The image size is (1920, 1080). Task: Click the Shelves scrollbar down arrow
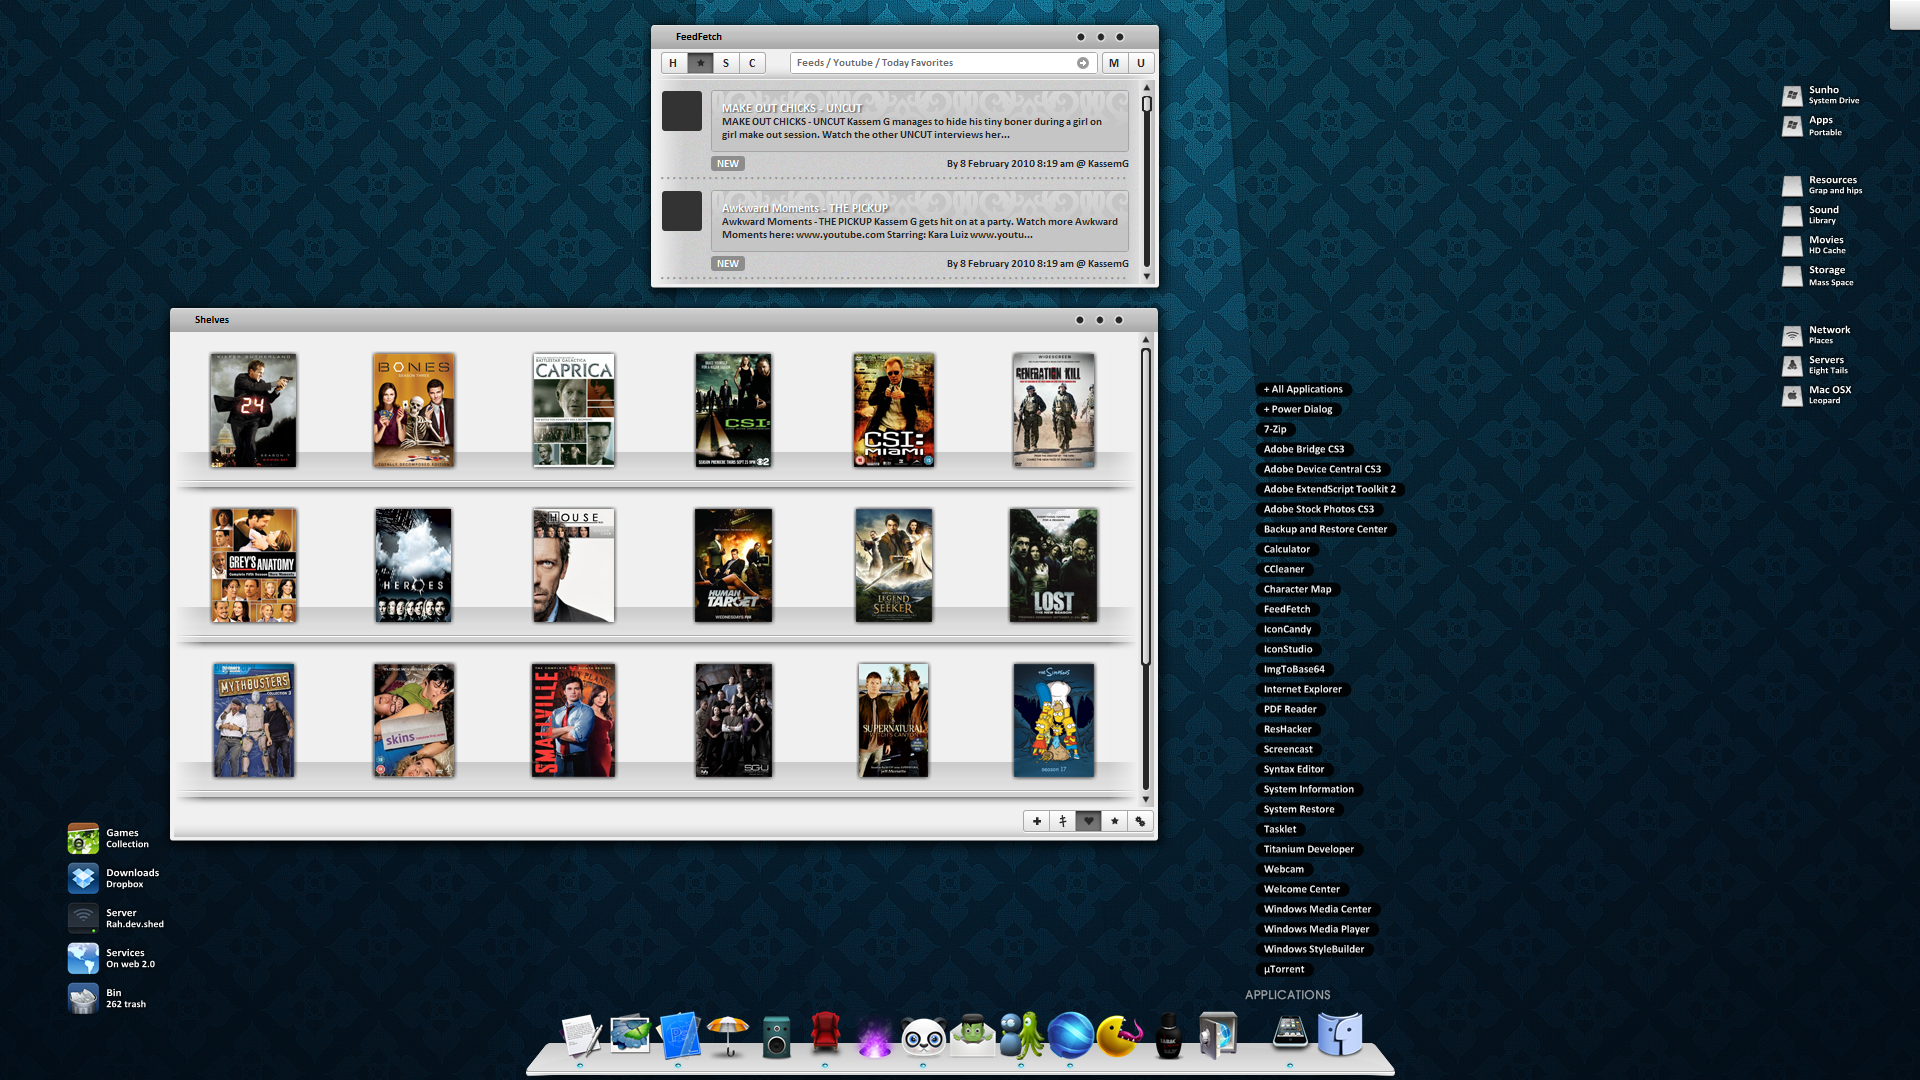coord(1146,800)
